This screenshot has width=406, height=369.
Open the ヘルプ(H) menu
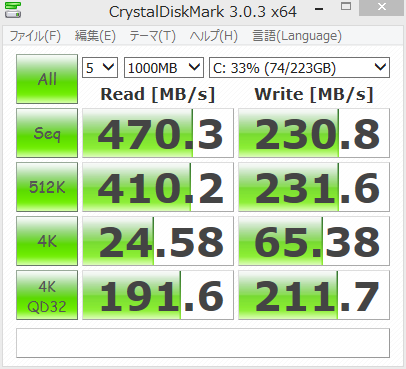214,36
